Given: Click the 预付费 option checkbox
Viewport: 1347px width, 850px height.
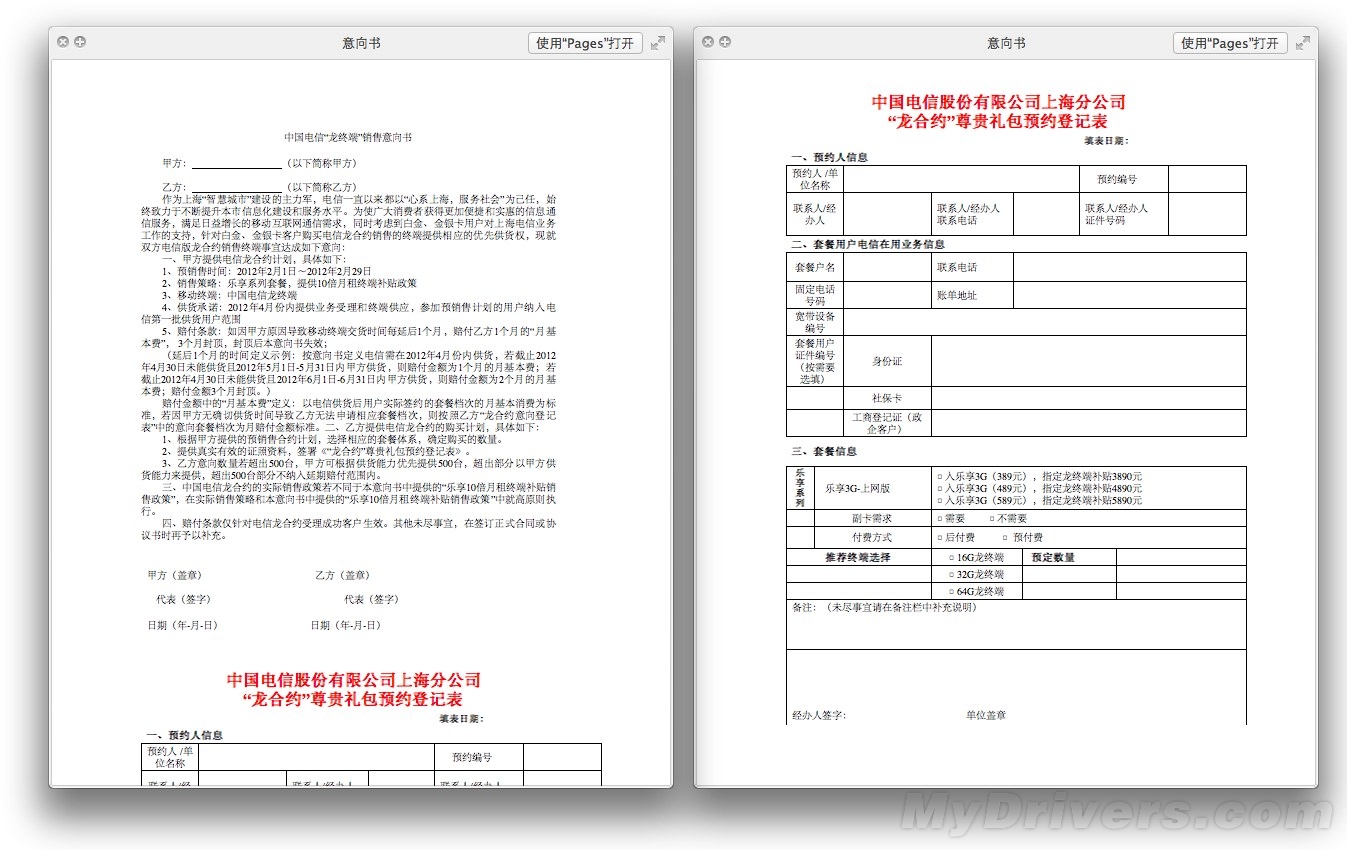Looking at the screenshot, I should [1004, 537].
